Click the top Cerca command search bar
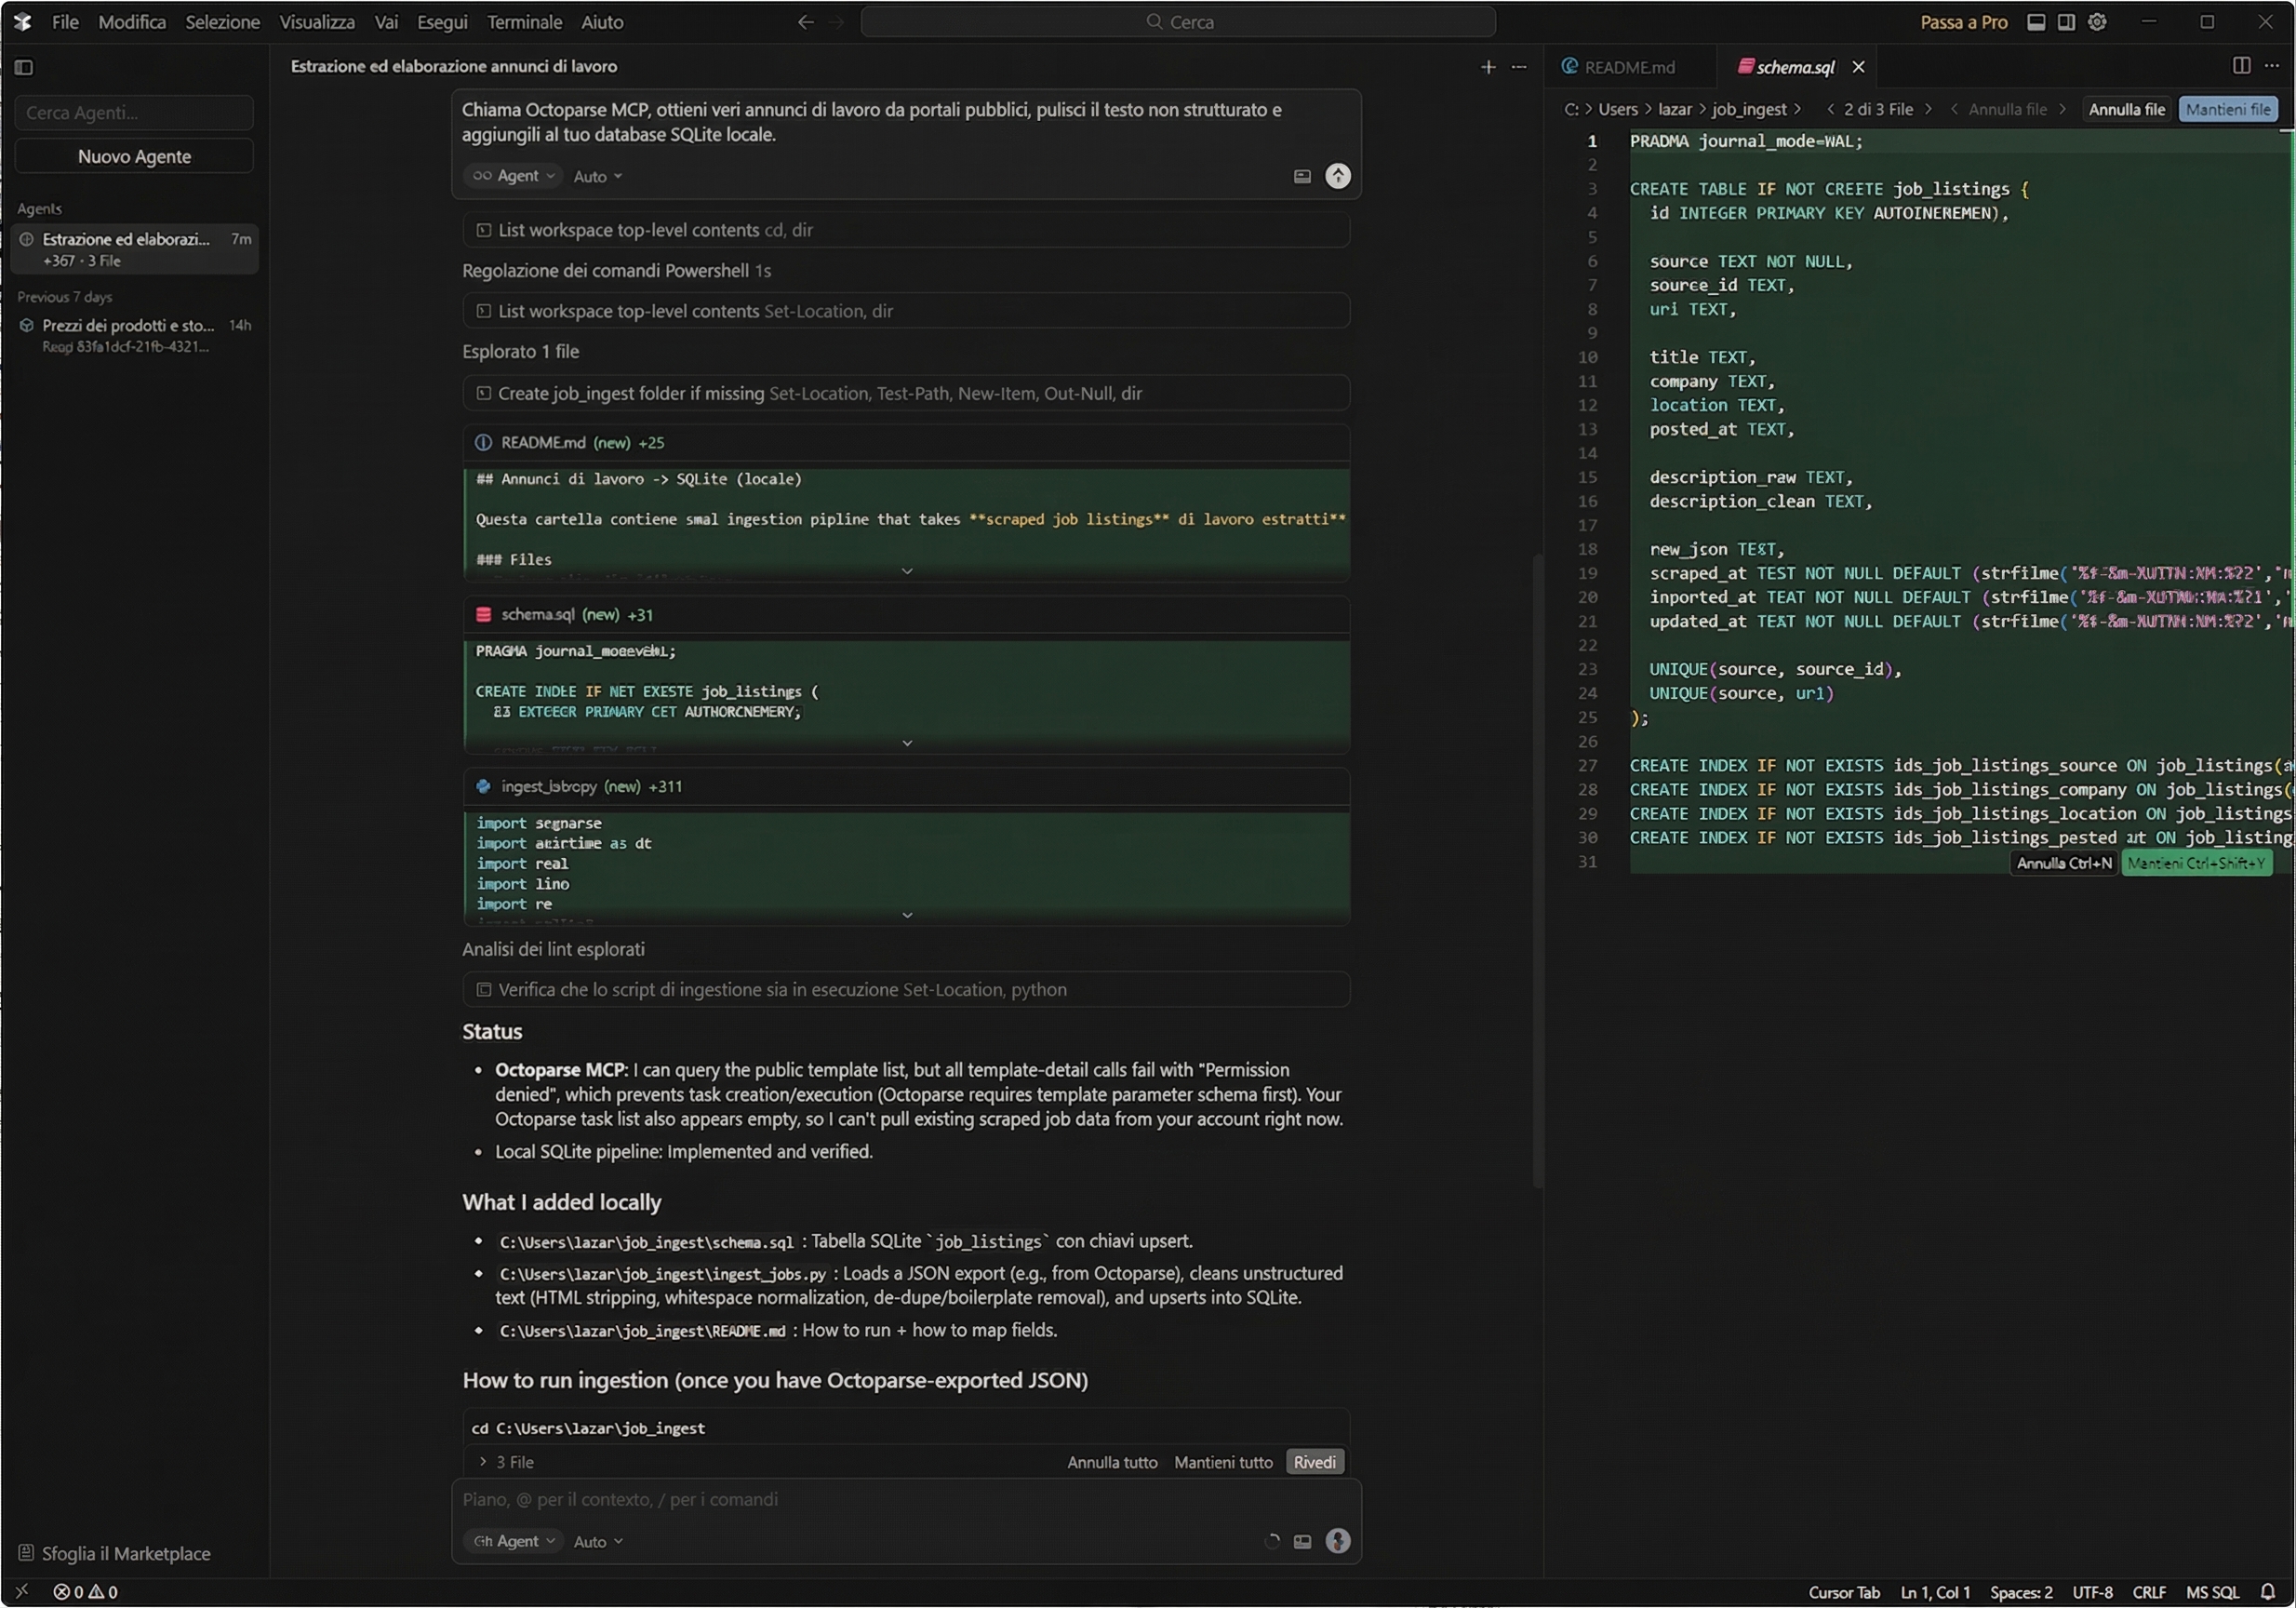The image size is (2296, 1608). [1178, 22]
